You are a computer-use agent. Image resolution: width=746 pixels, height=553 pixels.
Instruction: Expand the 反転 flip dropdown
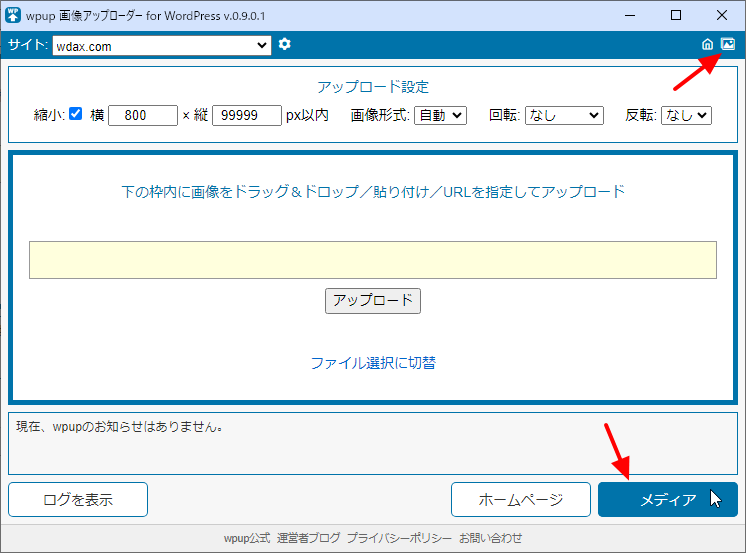point(686,115)
